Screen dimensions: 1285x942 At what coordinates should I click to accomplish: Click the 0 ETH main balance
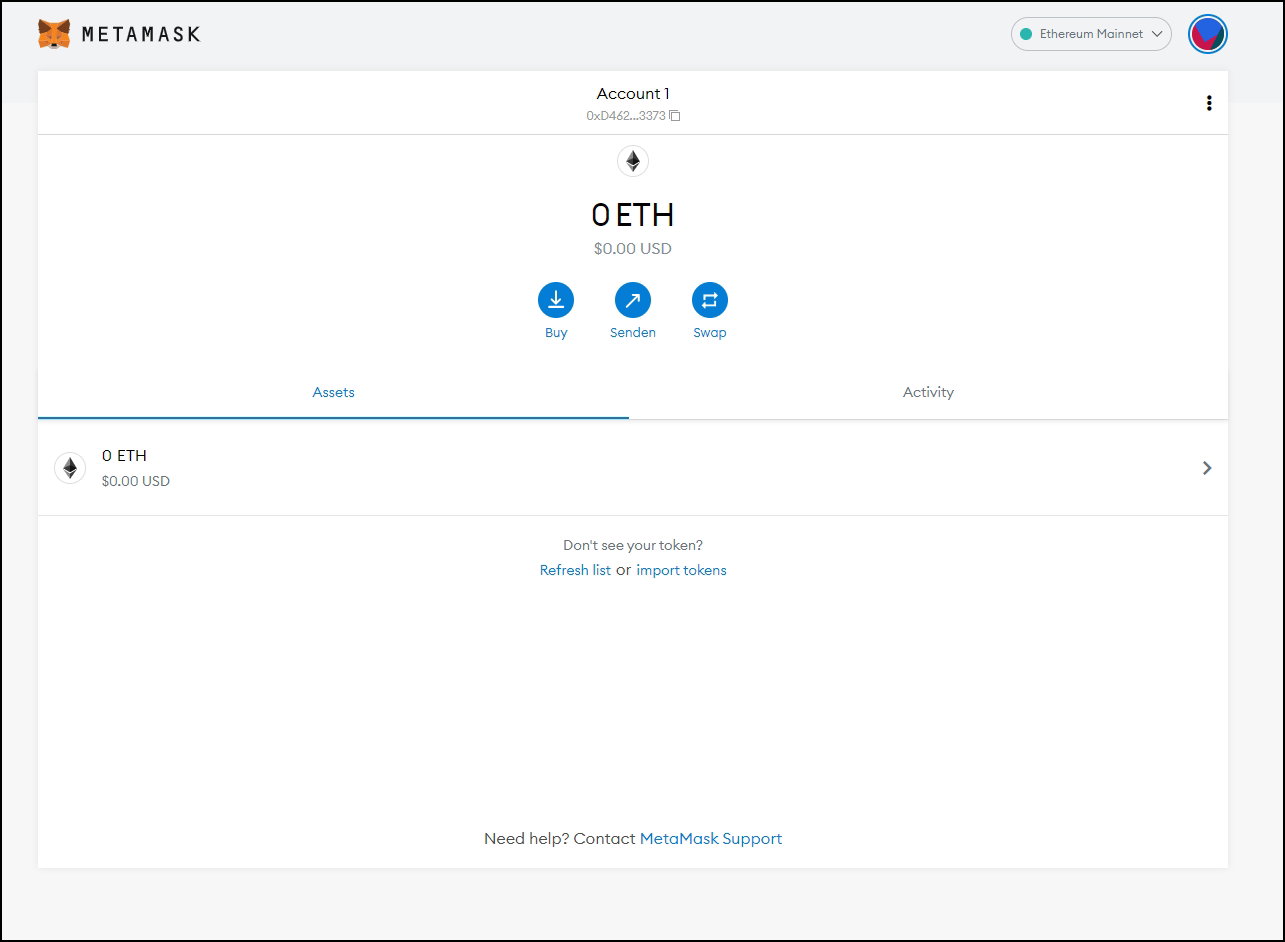(x=633, y=215)
